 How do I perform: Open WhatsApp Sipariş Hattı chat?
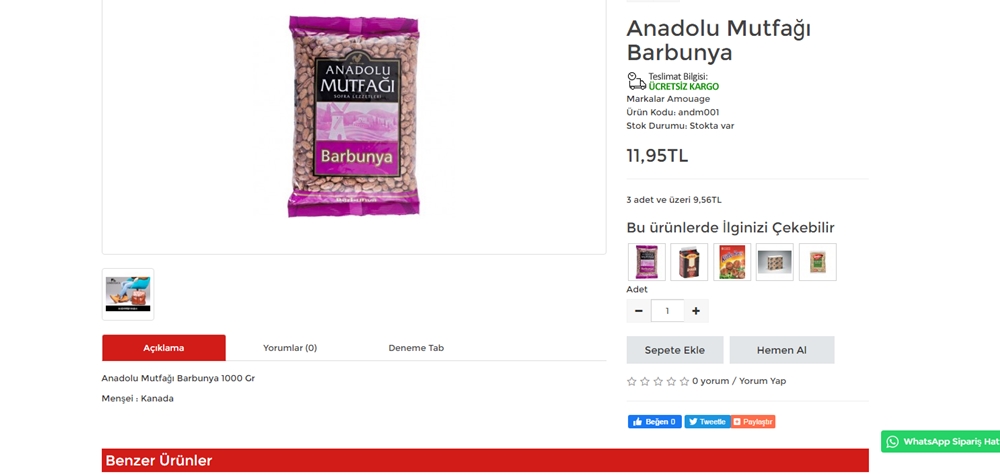[x=941, y=442]
